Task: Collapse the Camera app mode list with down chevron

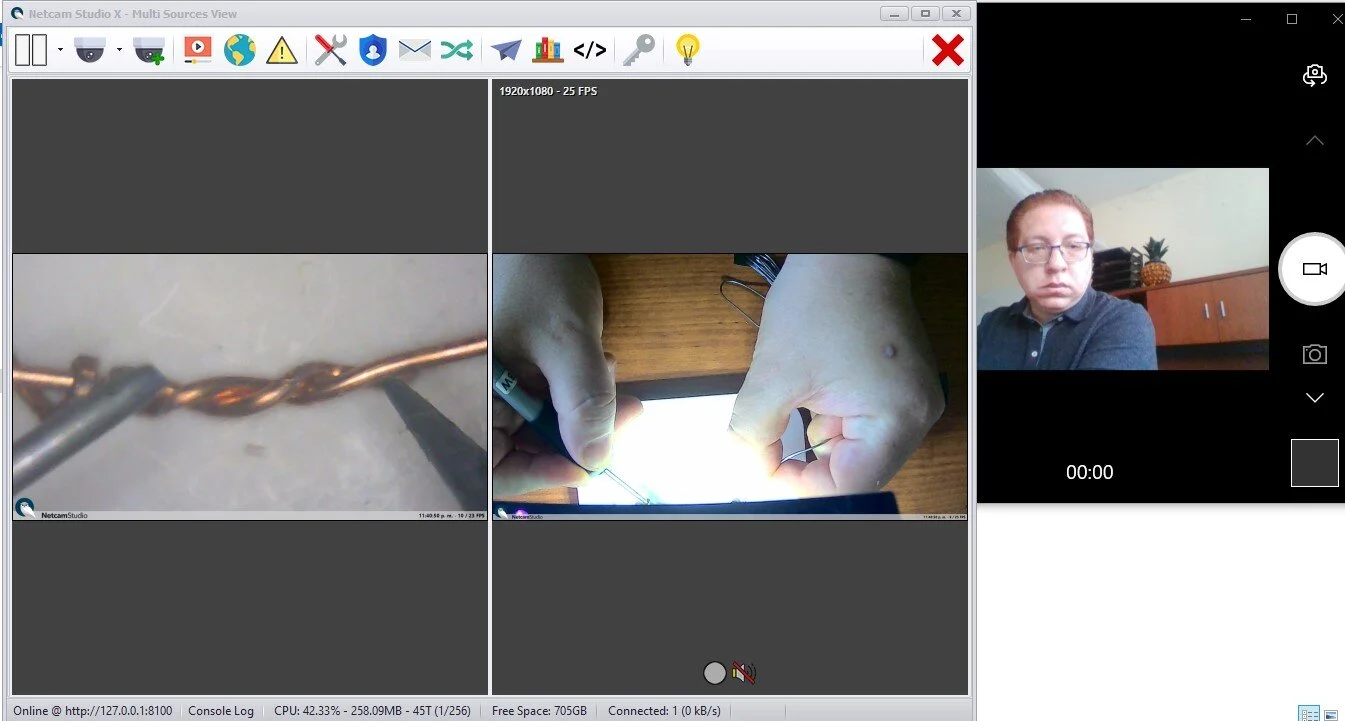Action: tap(1315, 397)
